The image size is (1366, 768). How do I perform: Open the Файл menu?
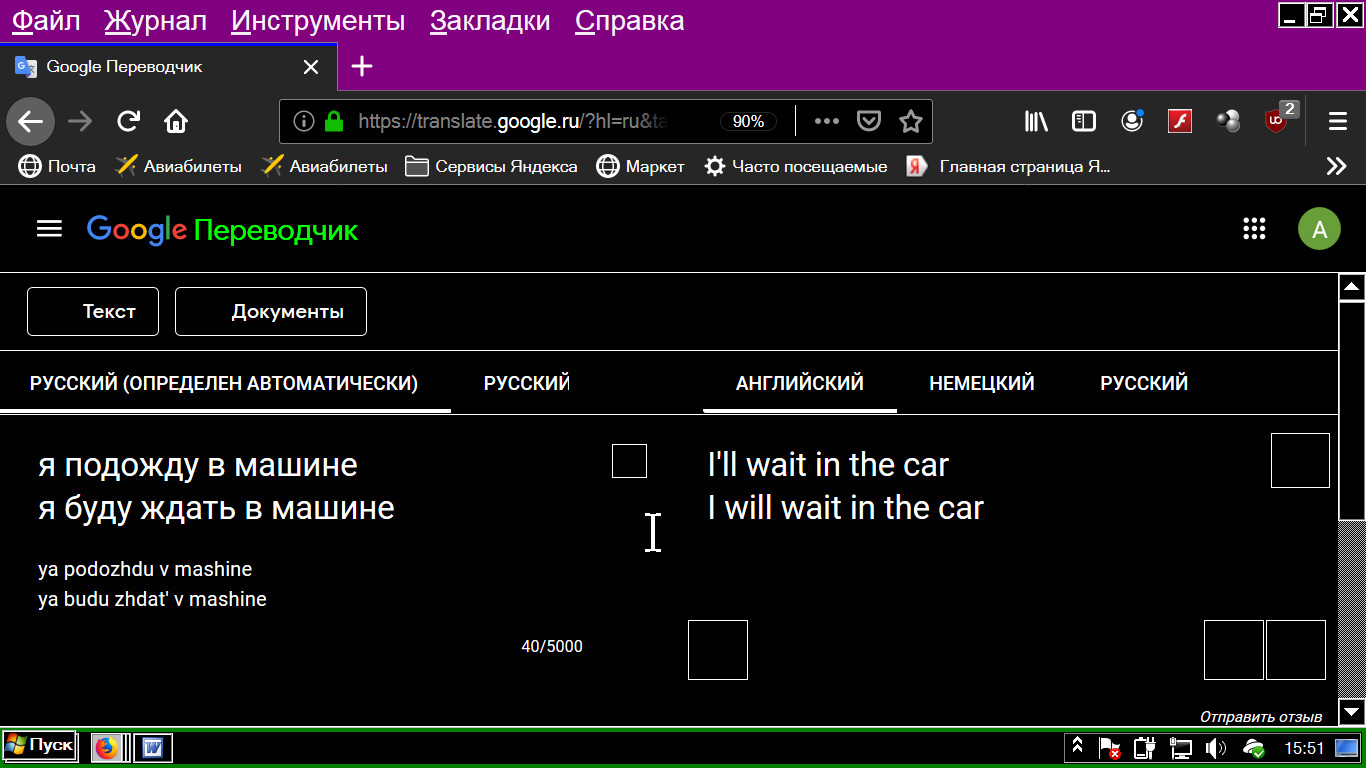point(46,21)
